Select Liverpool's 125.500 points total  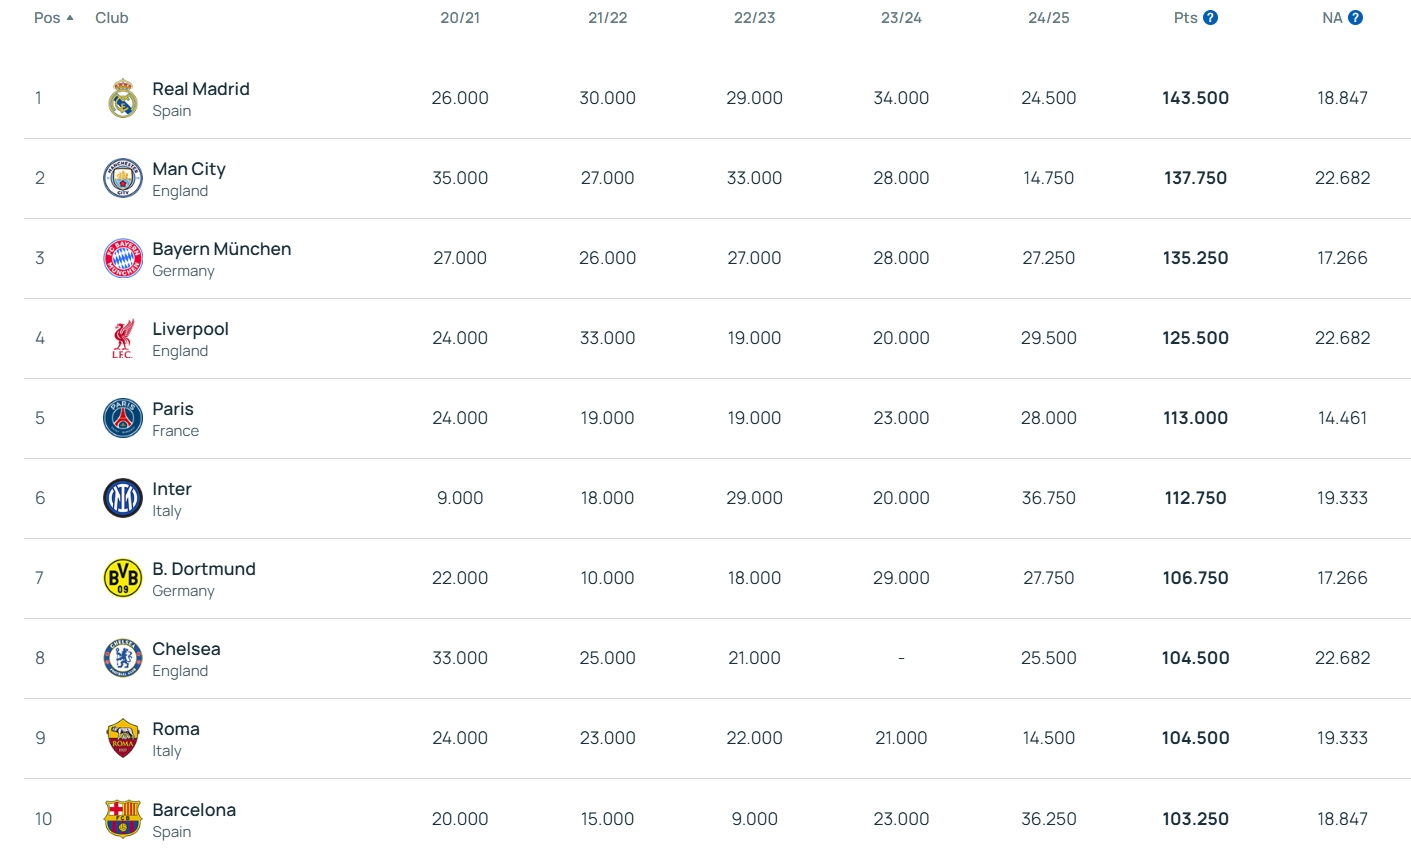click(1195, 338)
